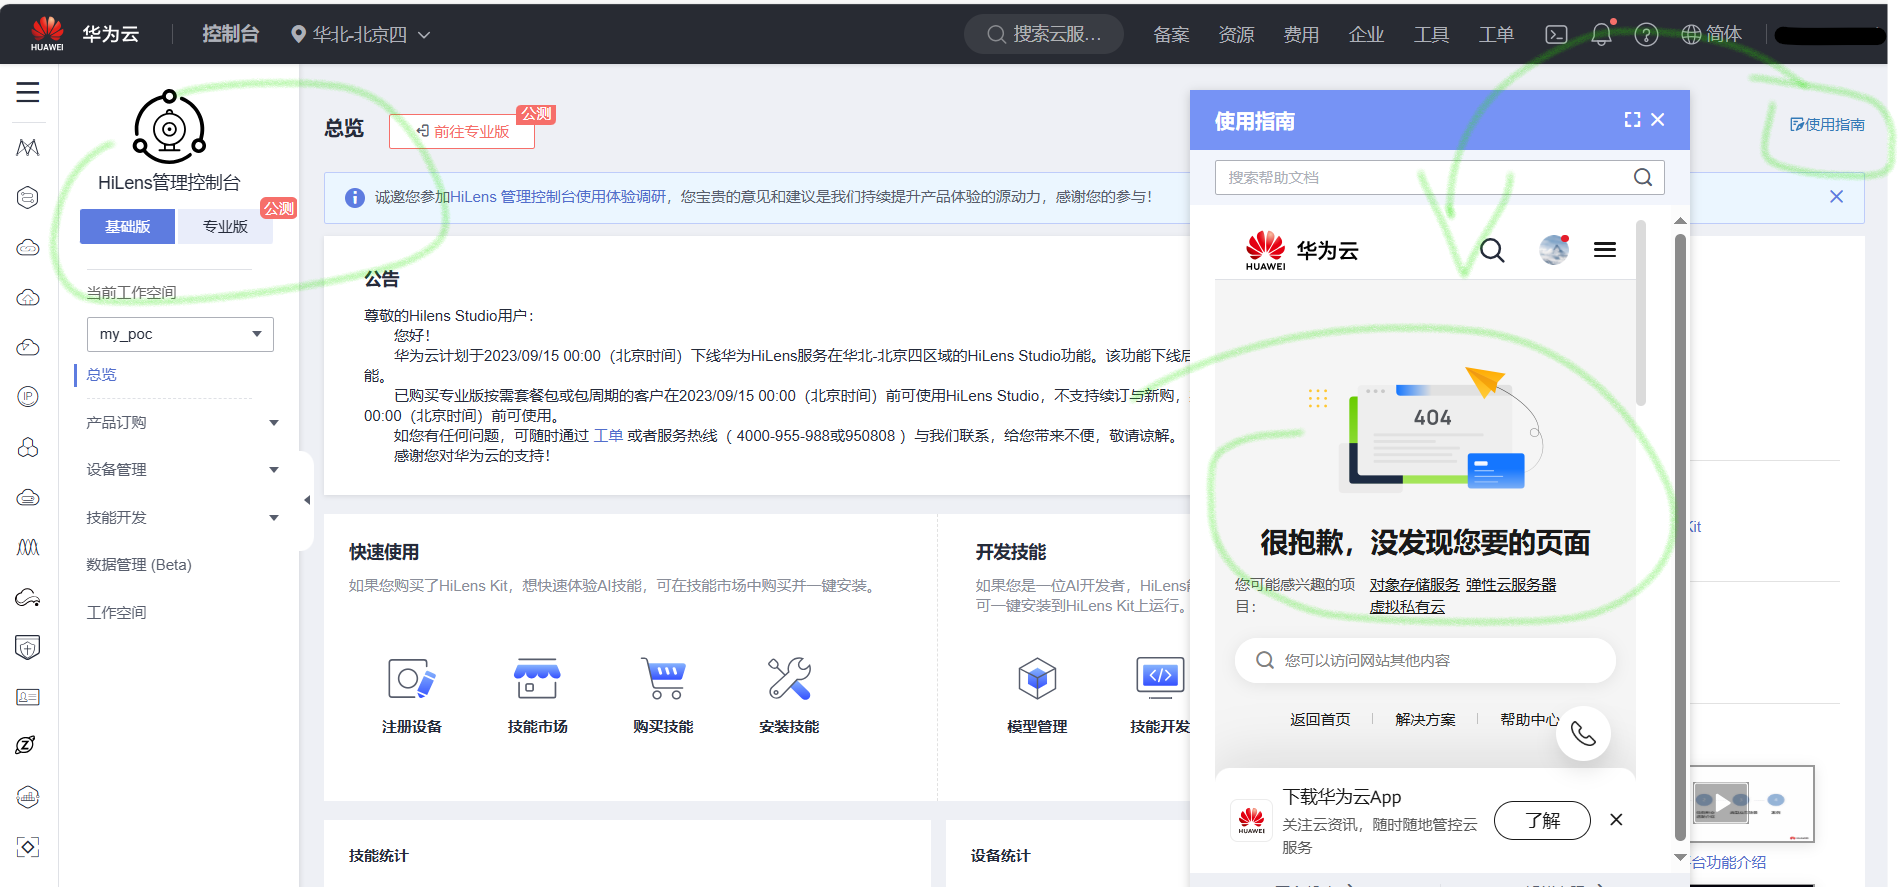Image resolution: width=1899 pixels, height=887 pixels.
Task: Open the Cloud Shell terminal icon
Action: click(x=1556, y=34)
